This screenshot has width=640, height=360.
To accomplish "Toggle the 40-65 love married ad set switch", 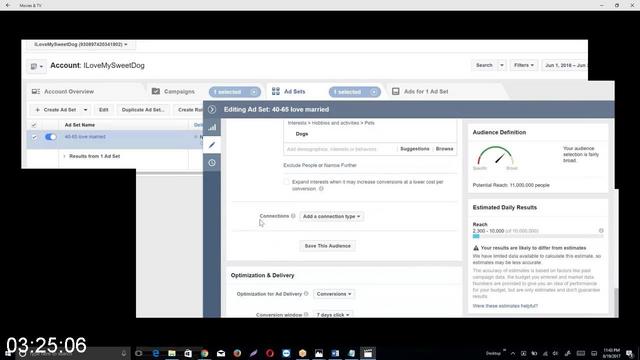I will [51, 137].
